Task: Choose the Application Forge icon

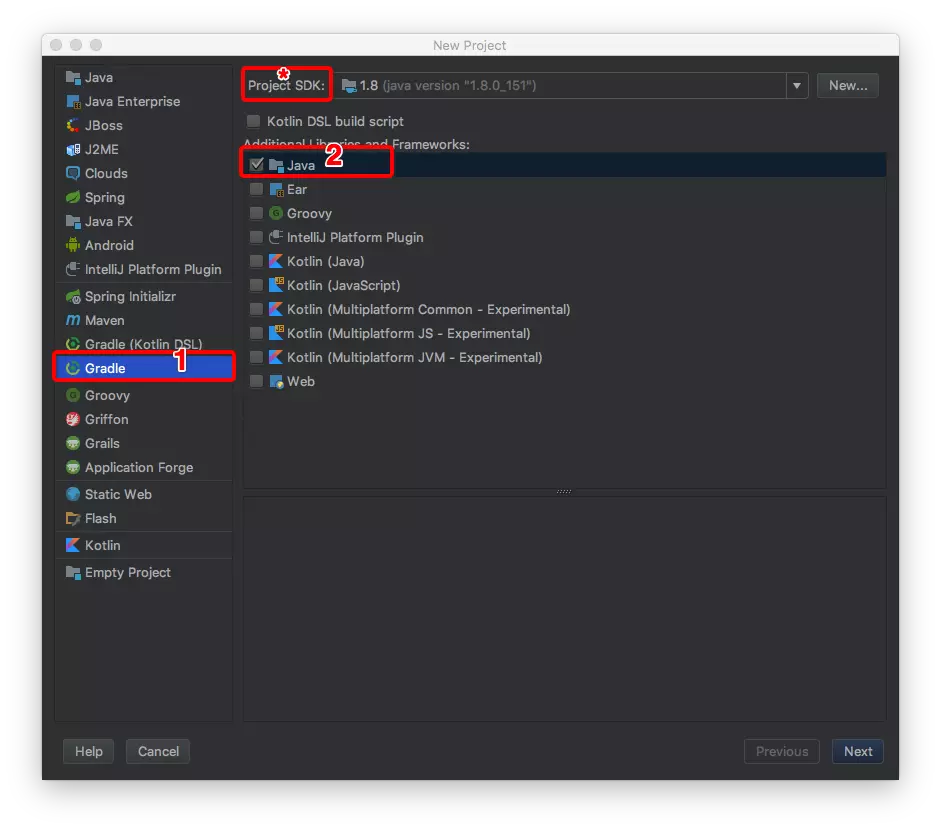Action: (73, 468)
